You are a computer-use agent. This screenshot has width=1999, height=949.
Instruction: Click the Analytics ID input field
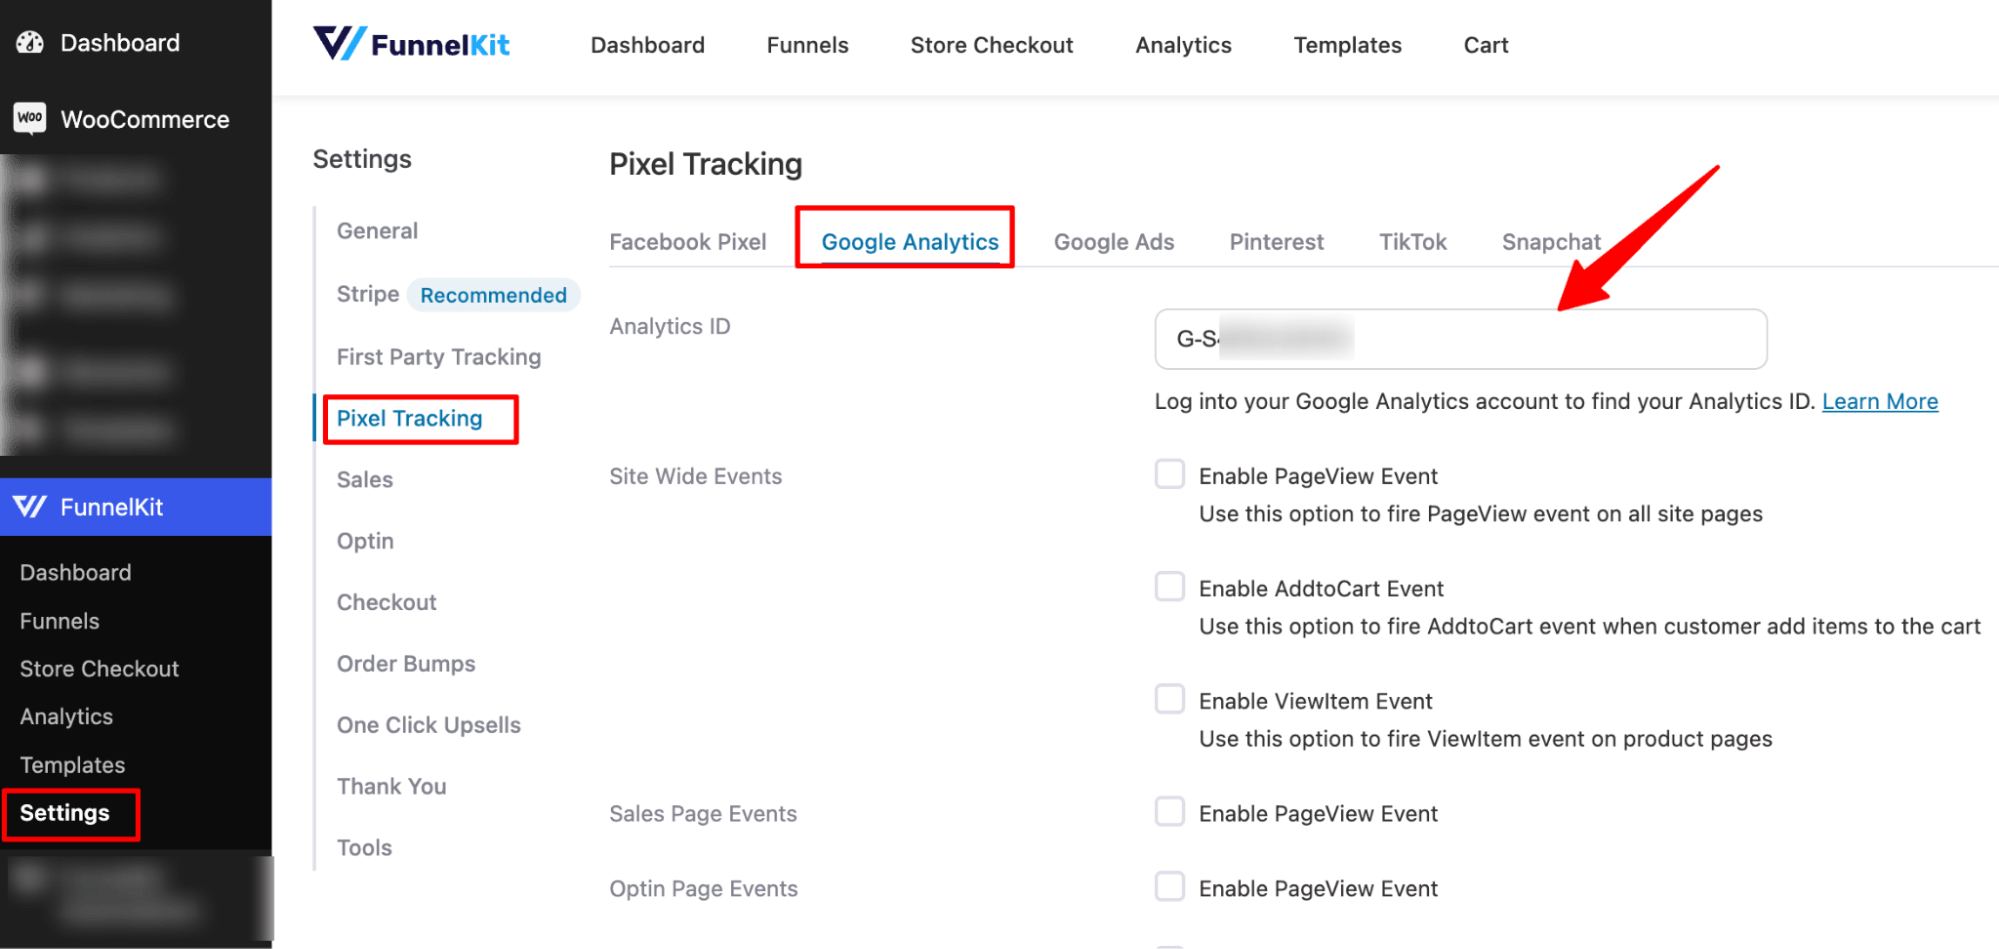tap(1461, 339)
